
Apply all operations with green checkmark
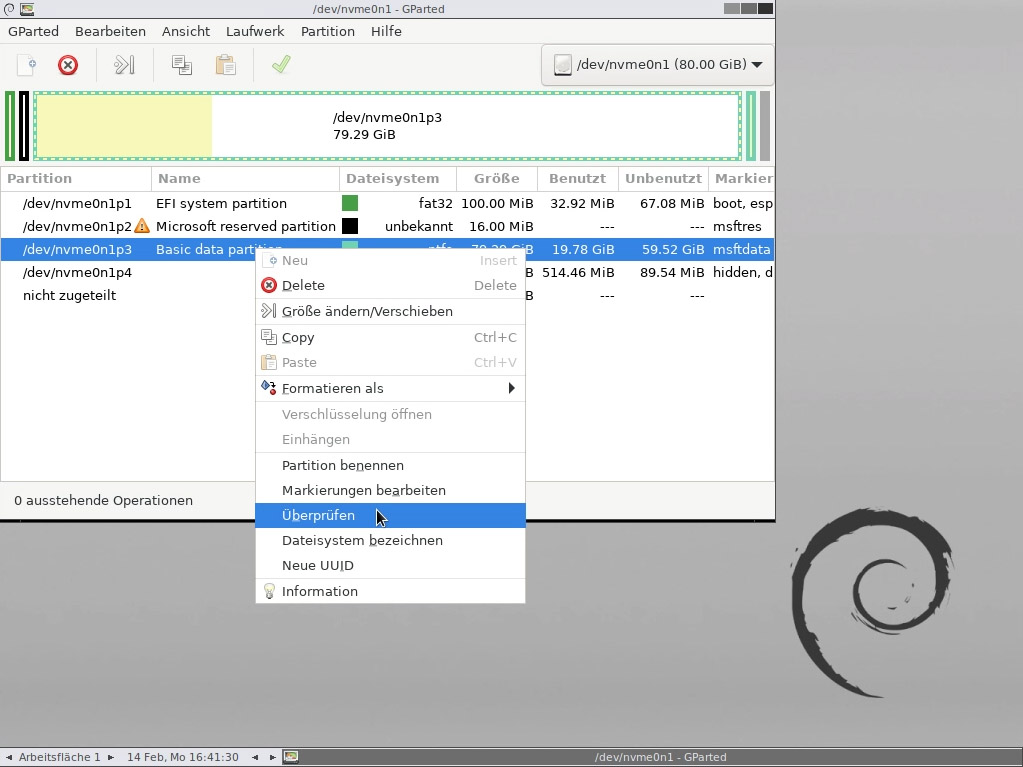point(281,65)
